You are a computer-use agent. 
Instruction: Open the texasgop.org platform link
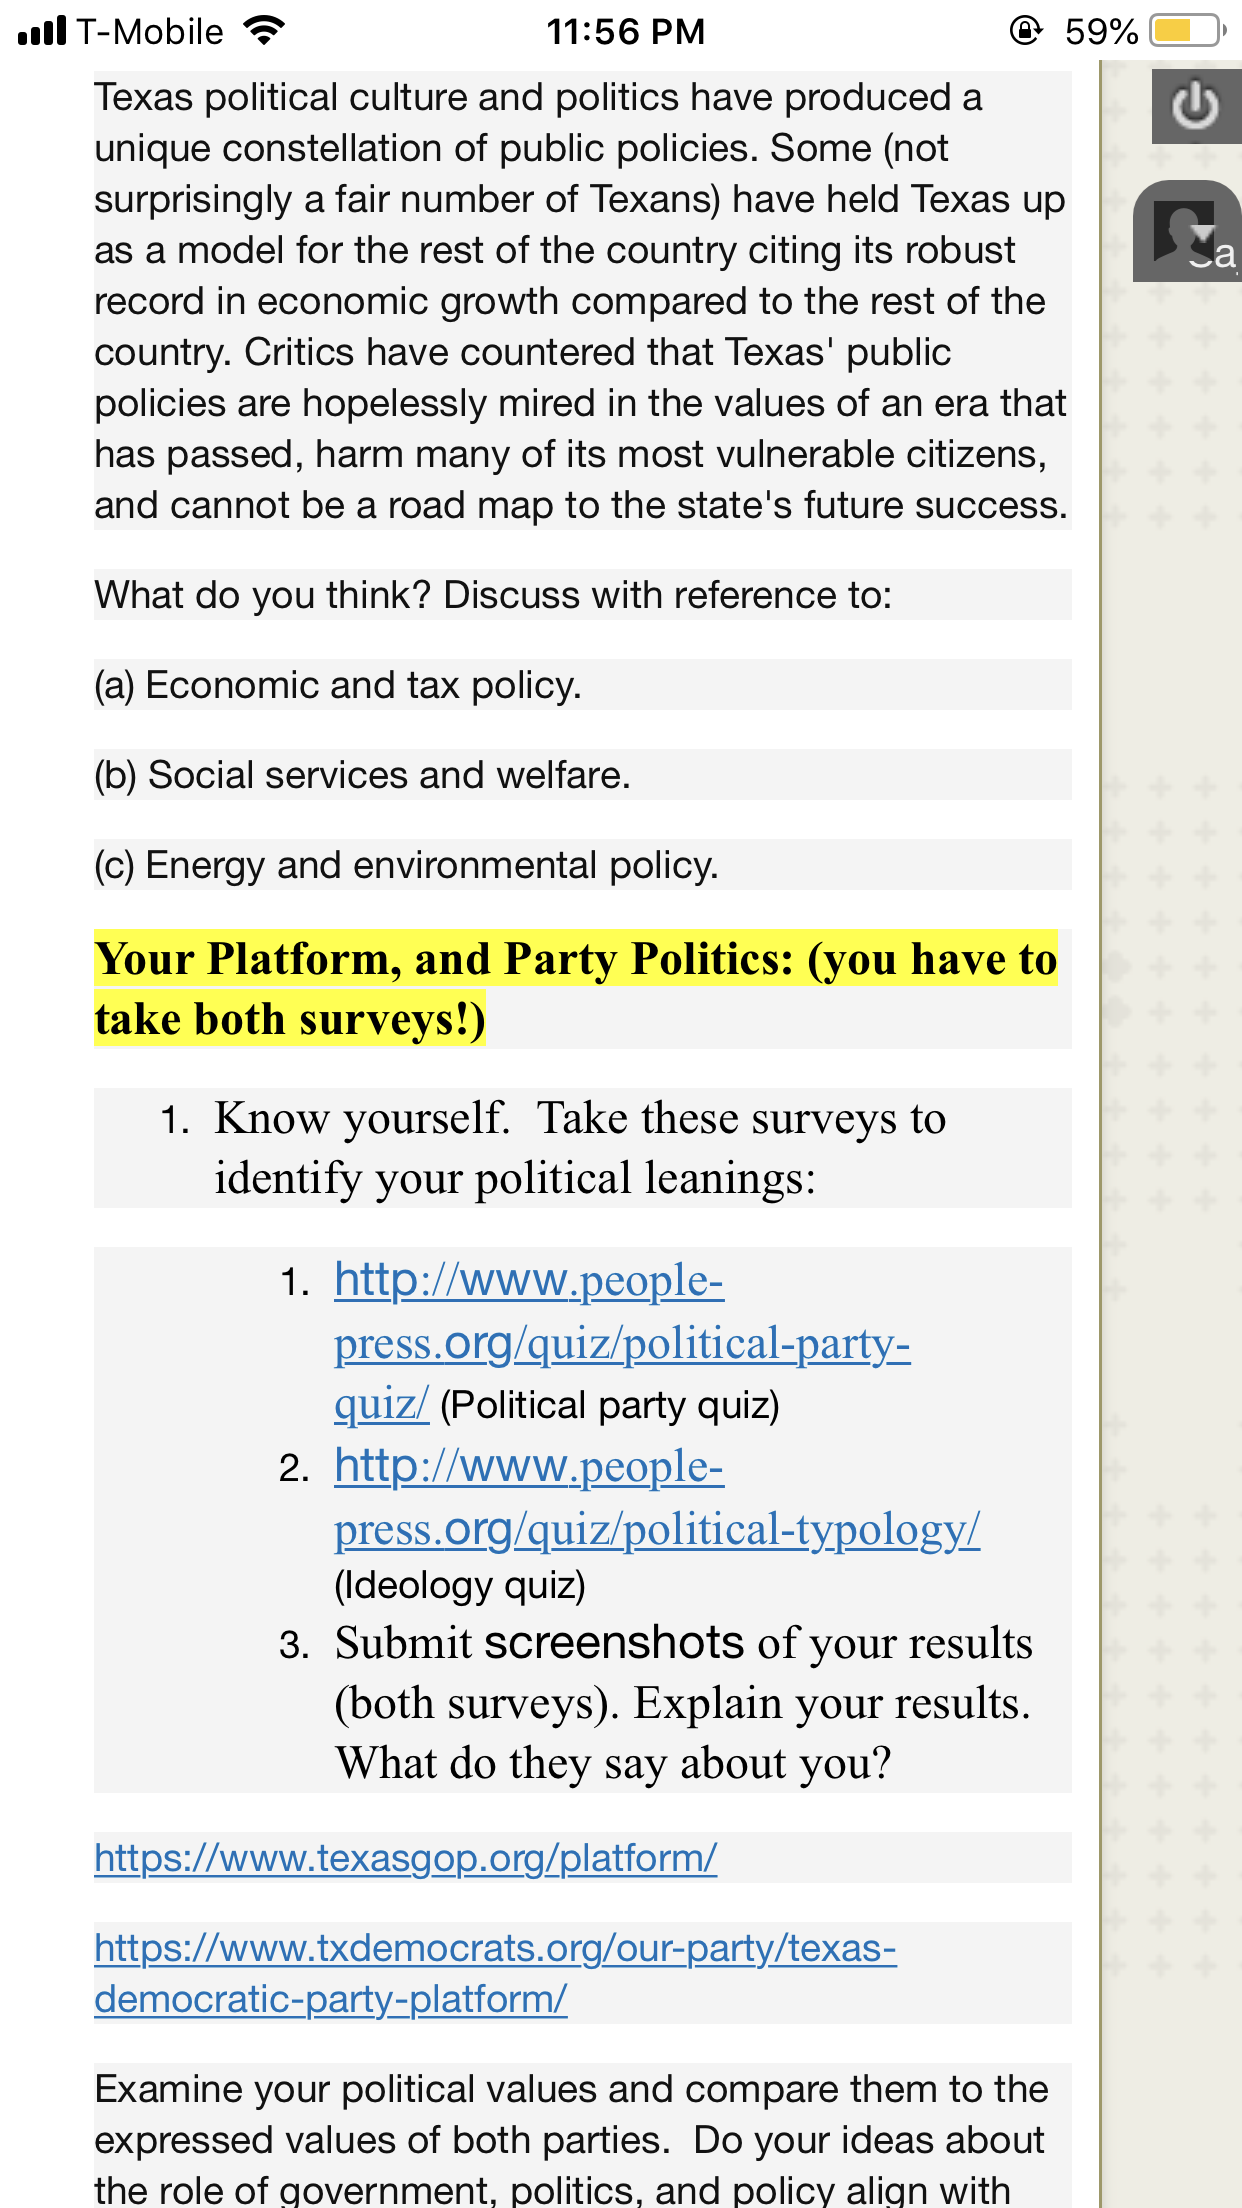click(406, 1858)
